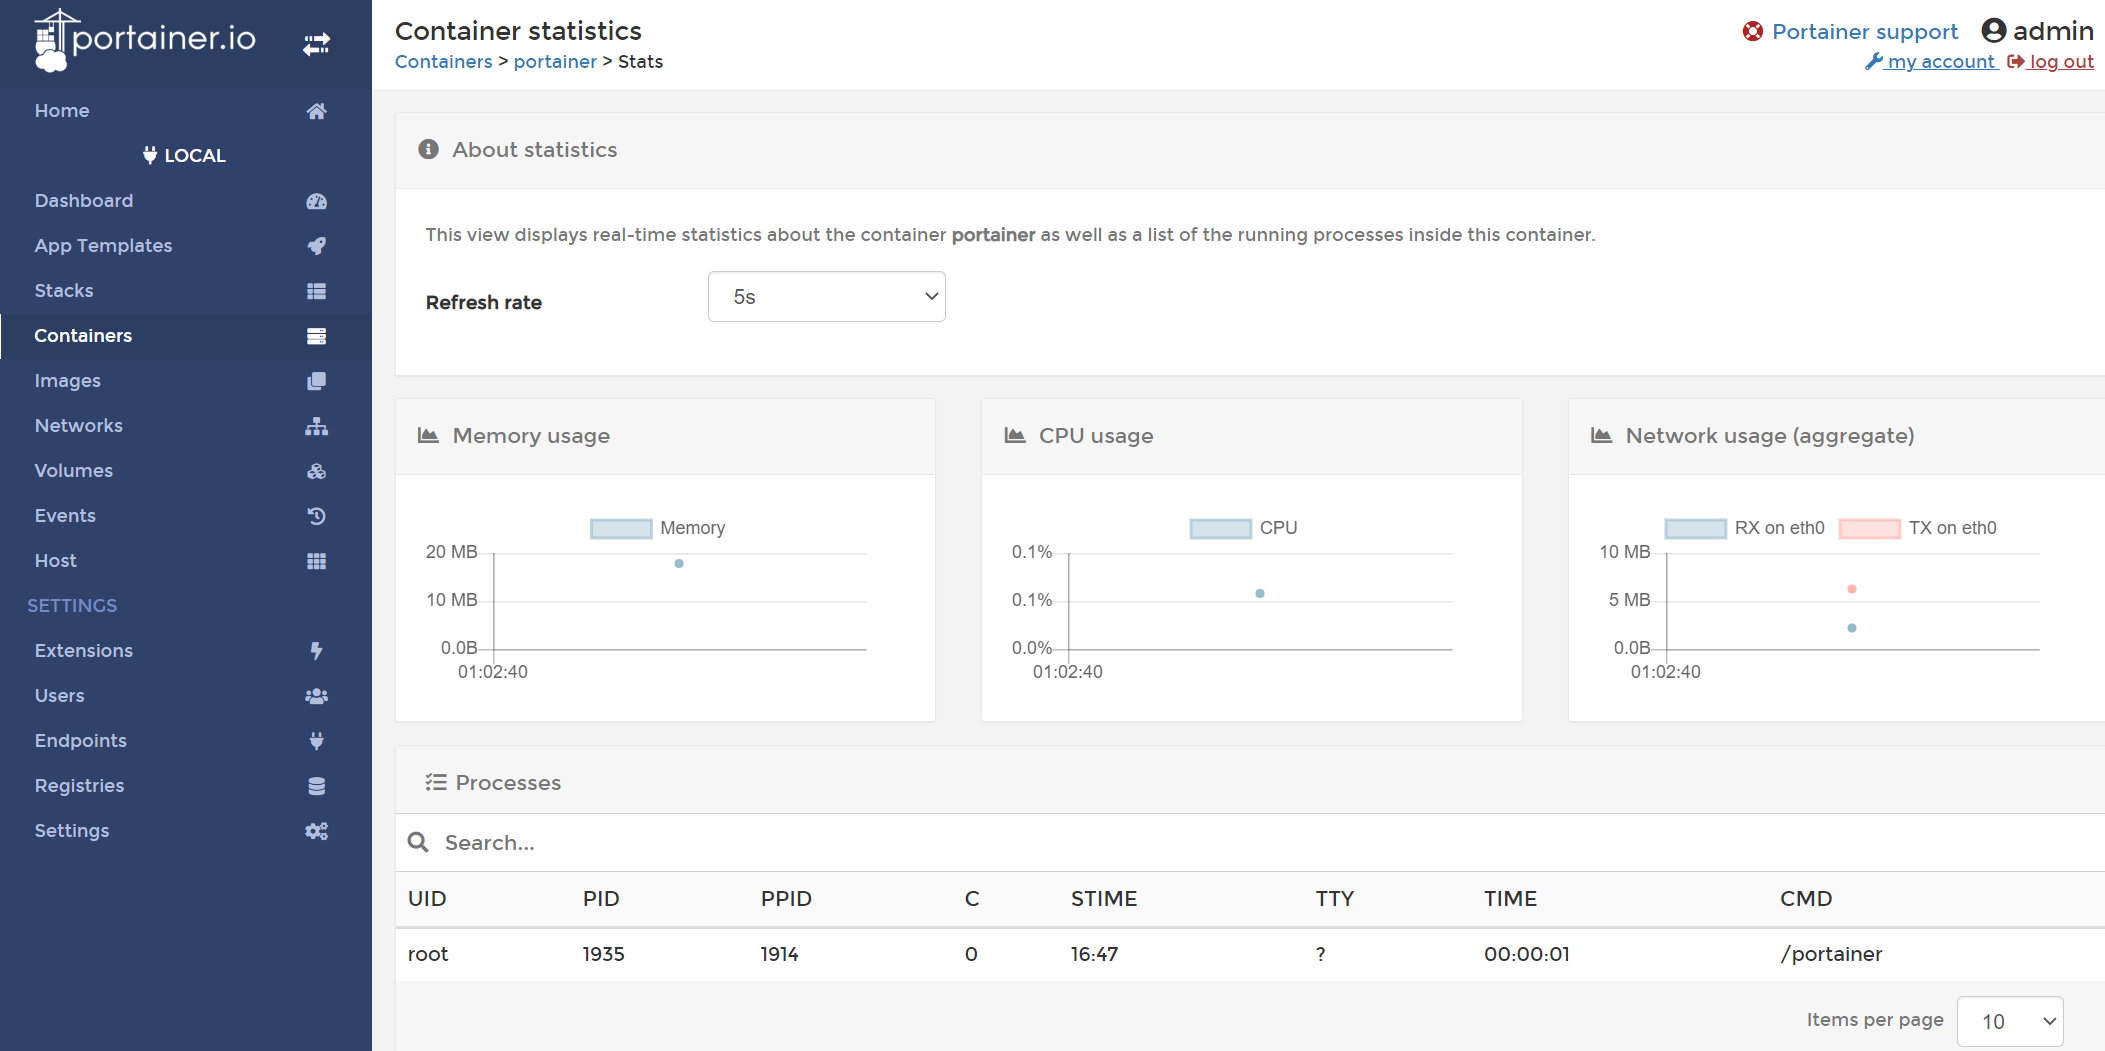Click the log out link
Image resolution: width=2105 pixels, height=1051 pixels.
click(2061, 62)
